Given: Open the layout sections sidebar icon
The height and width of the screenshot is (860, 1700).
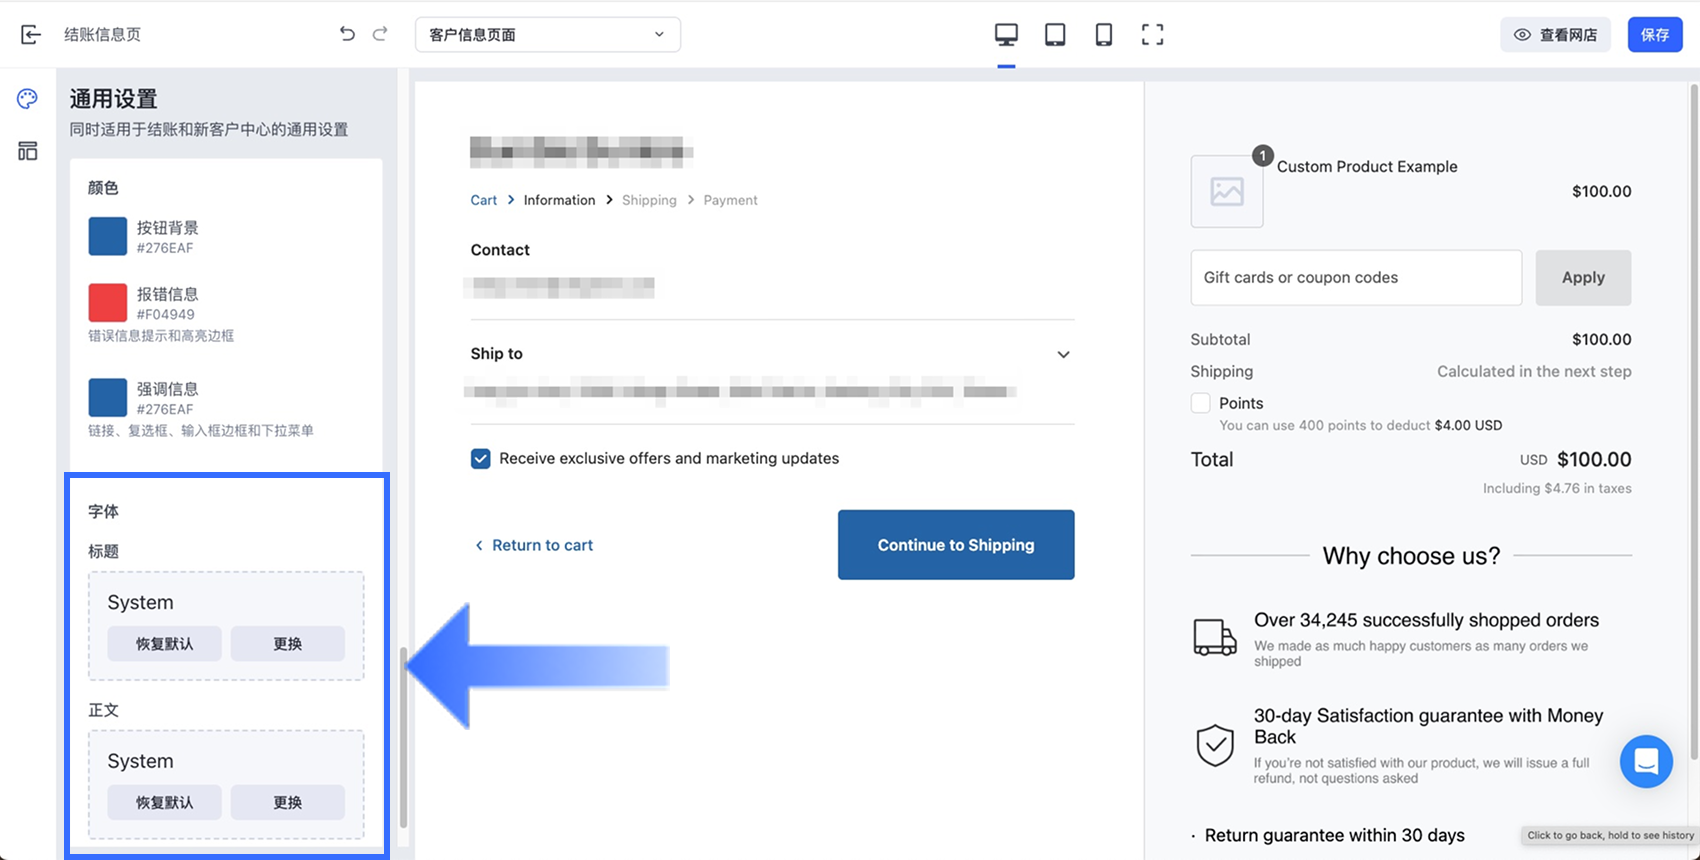Looking at the screenshot, I should (27, 151).
